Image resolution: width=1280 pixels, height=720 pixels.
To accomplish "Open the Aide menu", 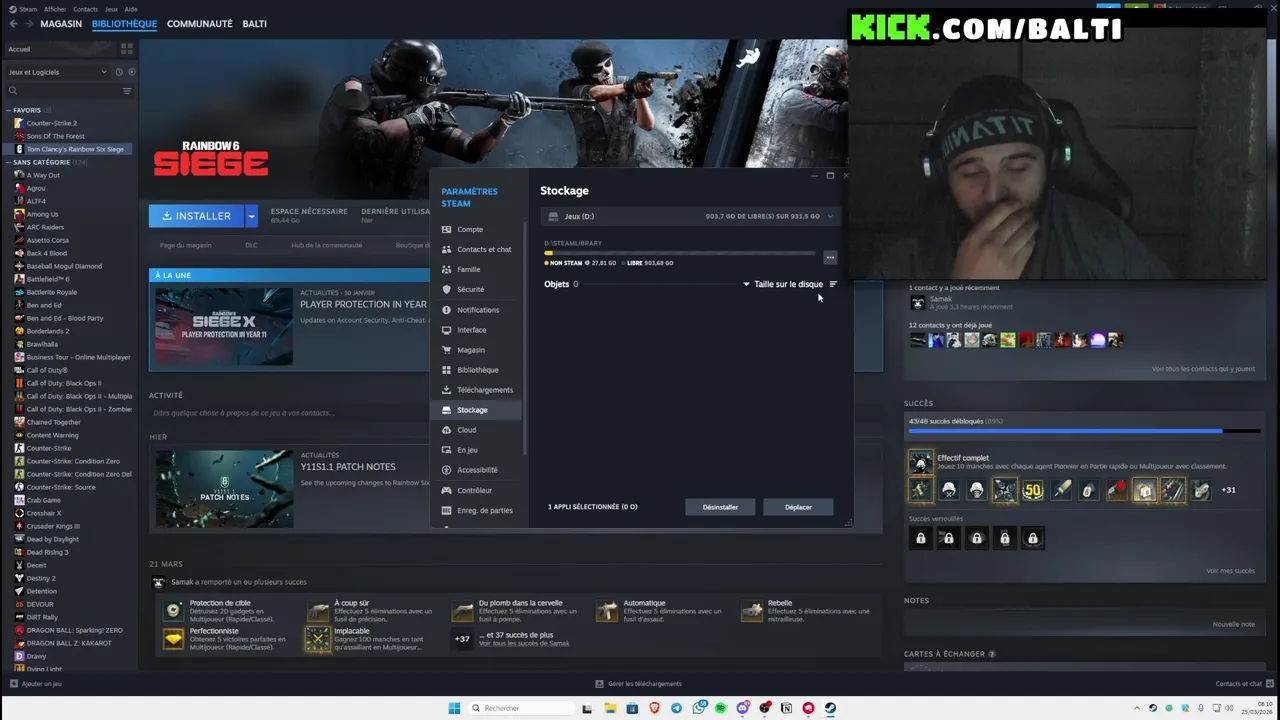I will pyautogui.click(x=131, y=9).
